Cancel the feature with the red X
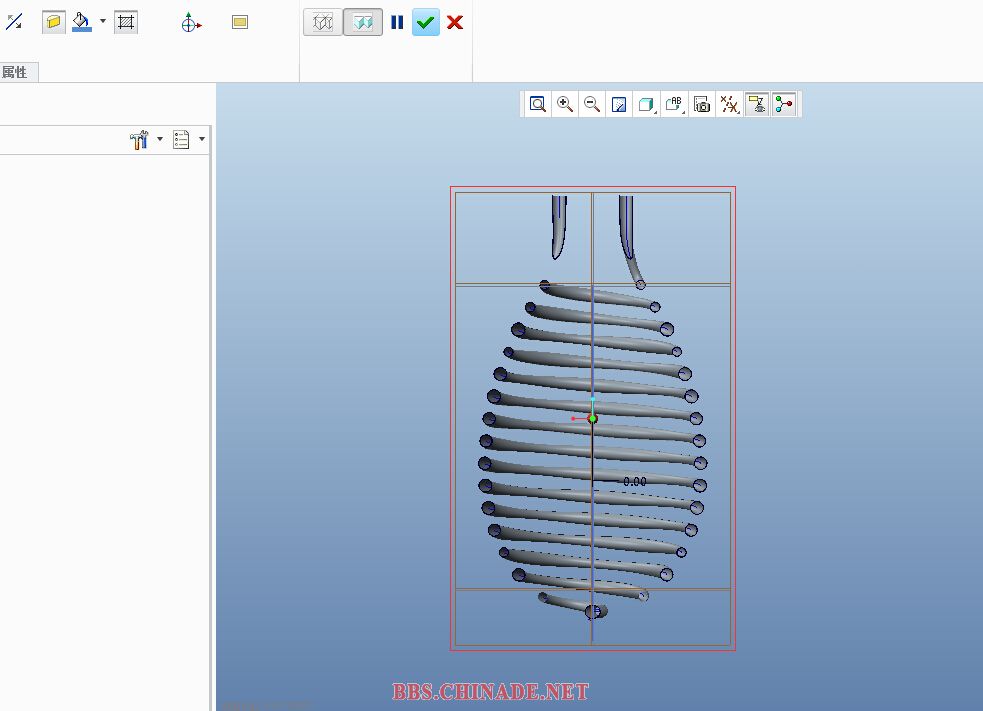This screenshot has height=711, width=983. (455, 22)
